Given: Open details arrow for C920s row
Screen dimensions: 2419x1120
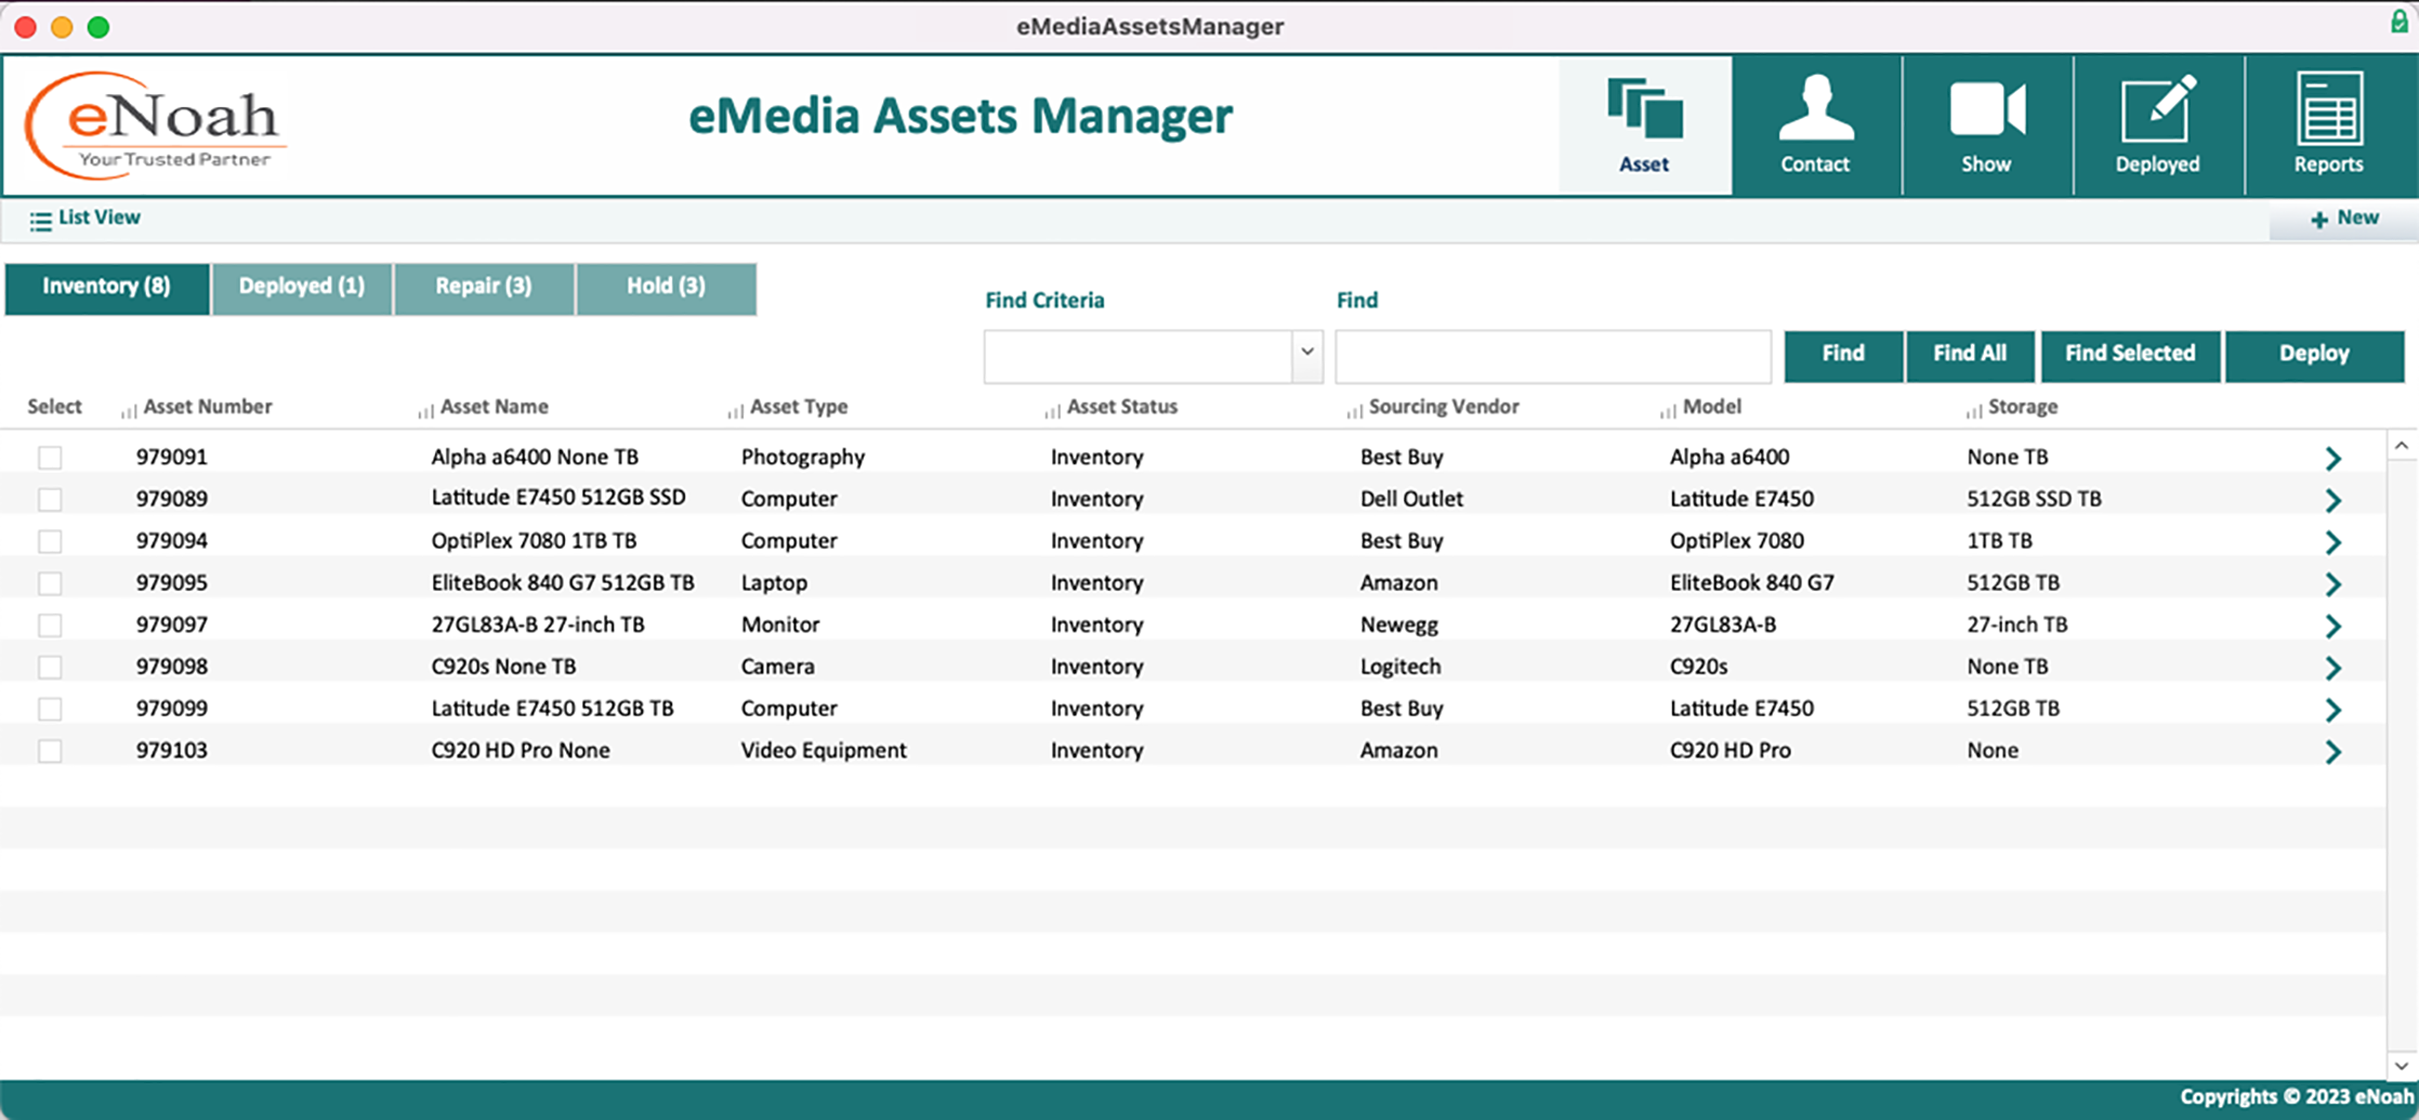Looking at the screenshot, I should [2333, 668].
